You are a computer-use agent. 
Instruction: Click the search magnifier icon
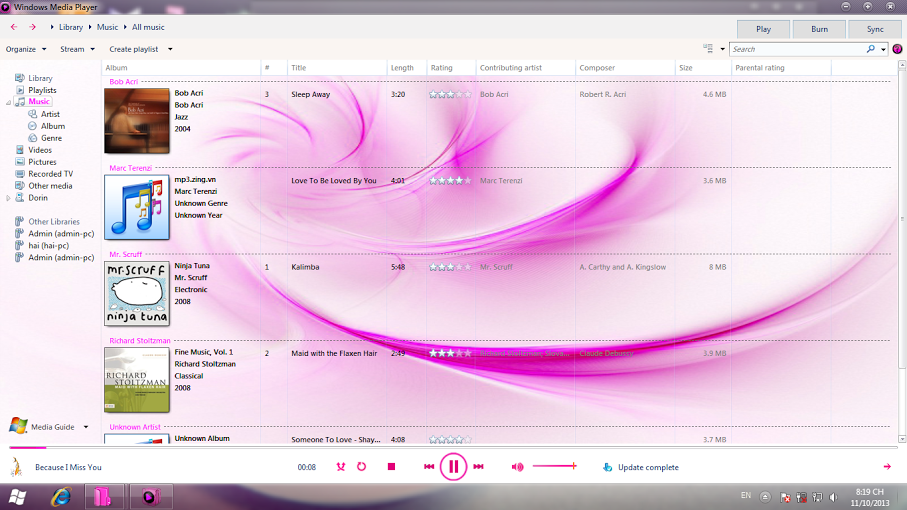coord(871,49)
